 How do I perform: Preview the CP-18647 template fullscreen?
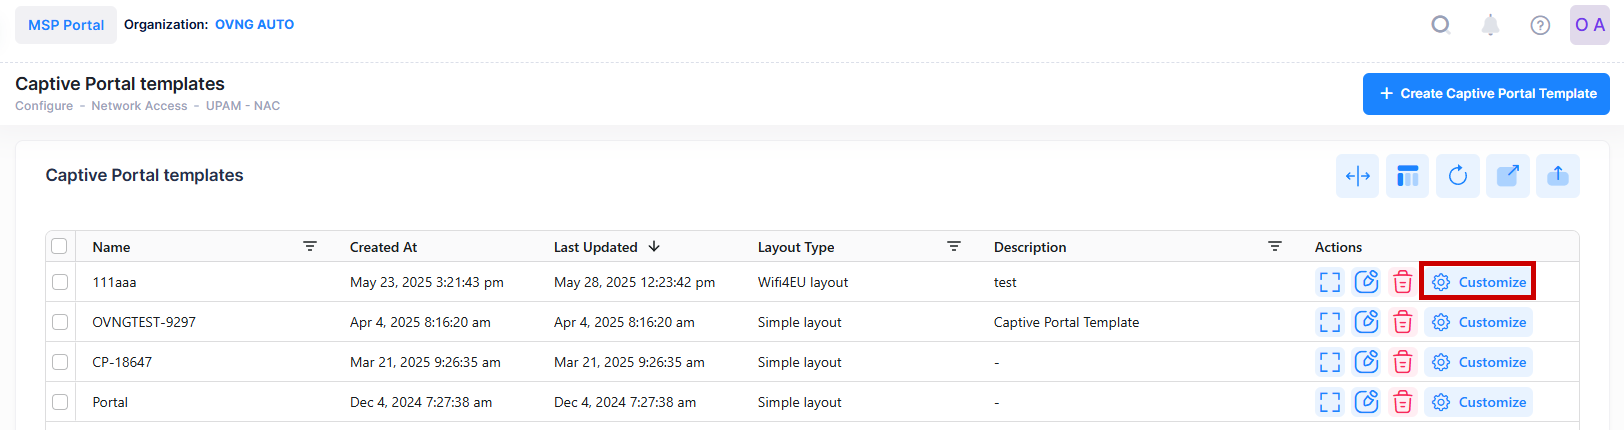point(1329,362)
